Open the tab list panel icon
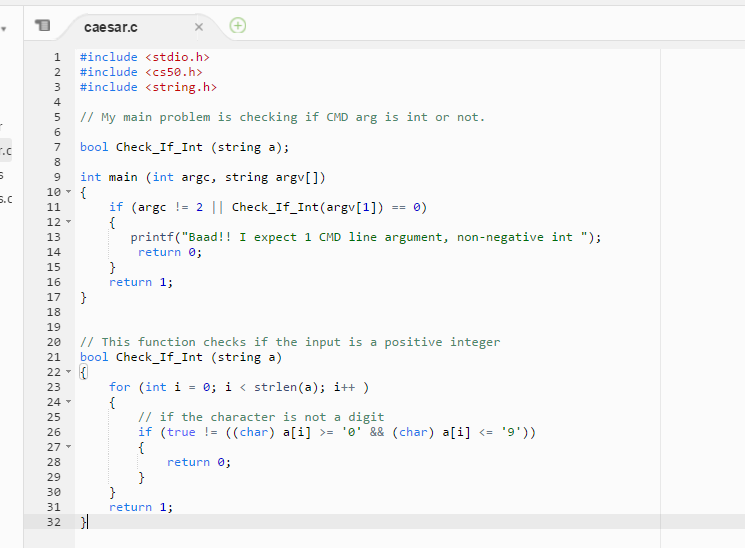 [43, 25]
